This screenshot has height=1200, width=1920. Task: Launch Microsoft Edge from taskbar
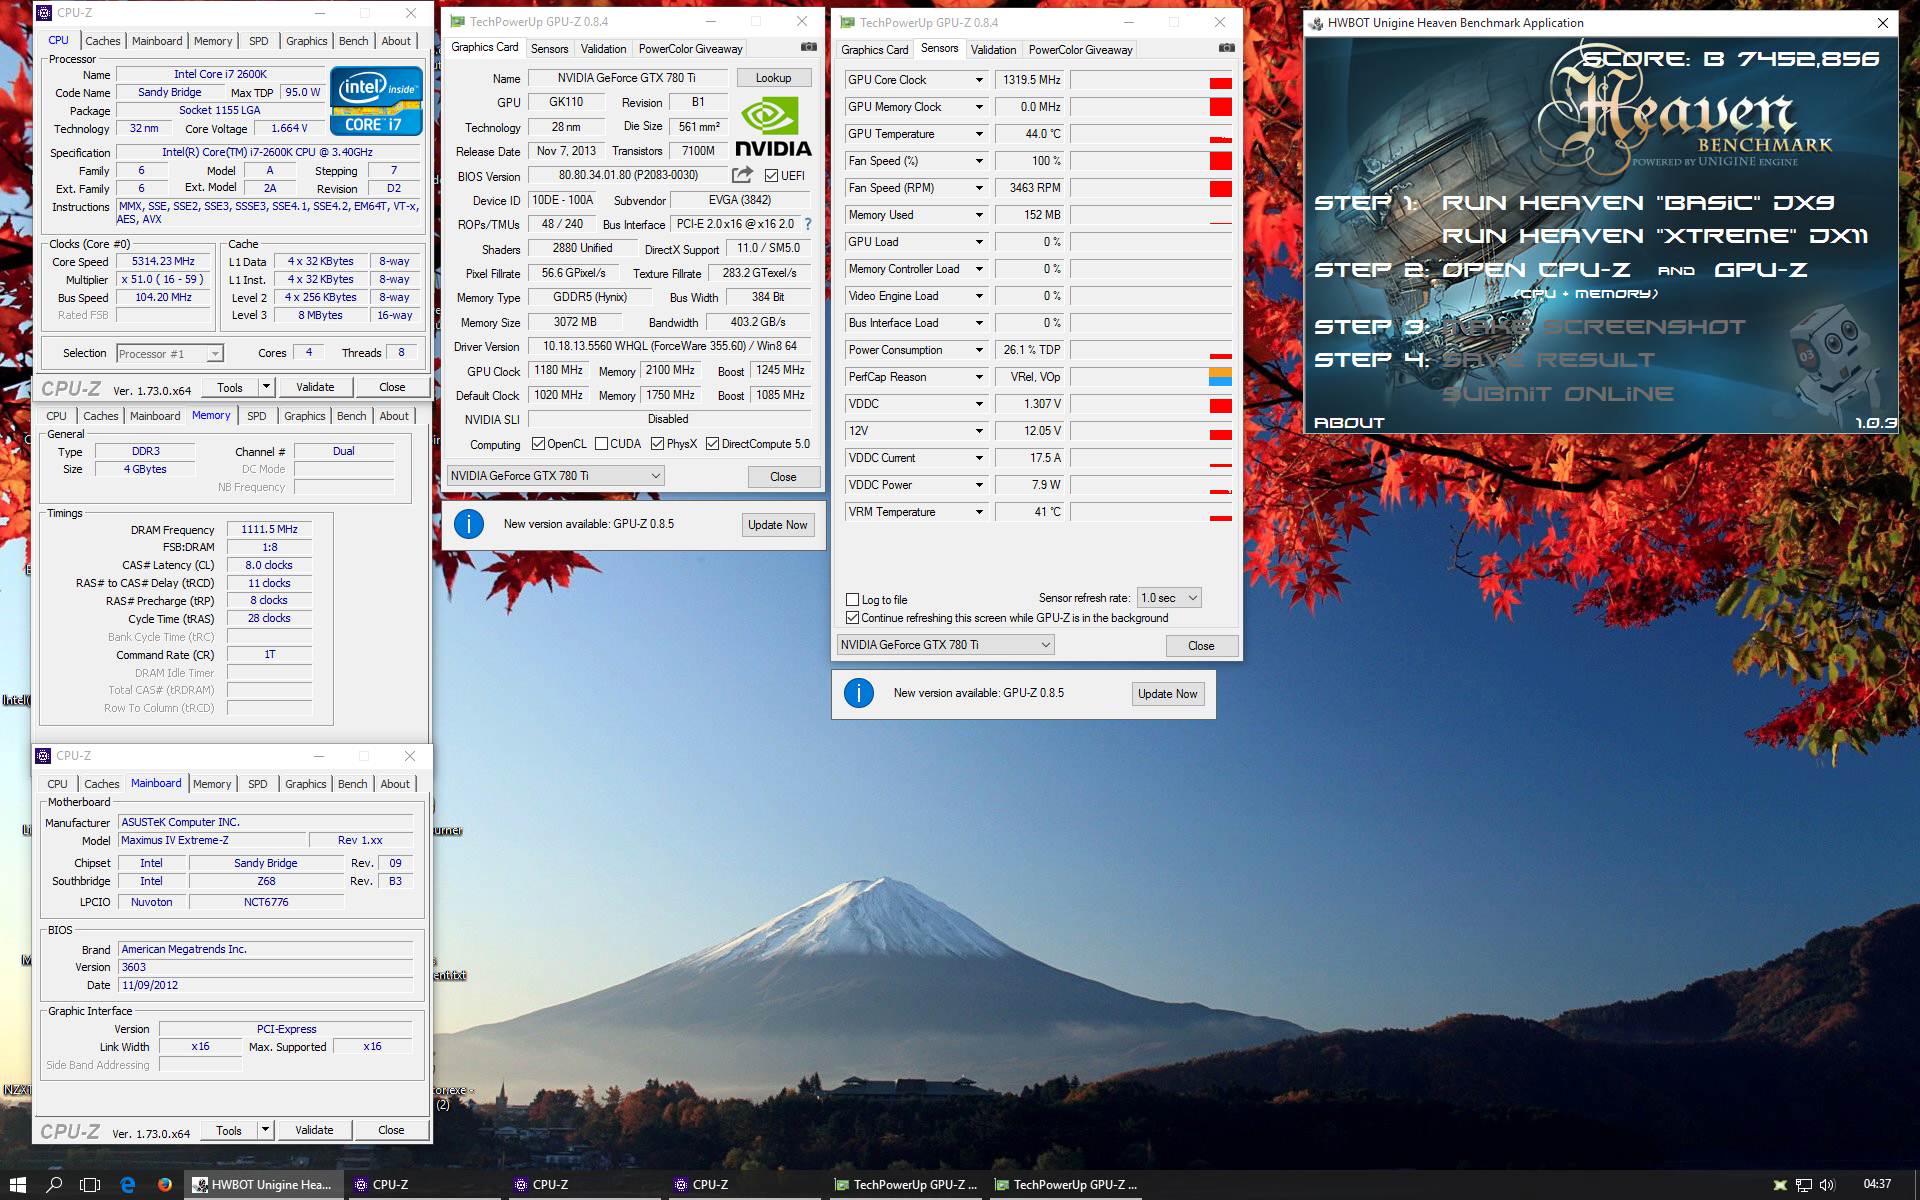pyautogui.click(x=128, y=1184)
